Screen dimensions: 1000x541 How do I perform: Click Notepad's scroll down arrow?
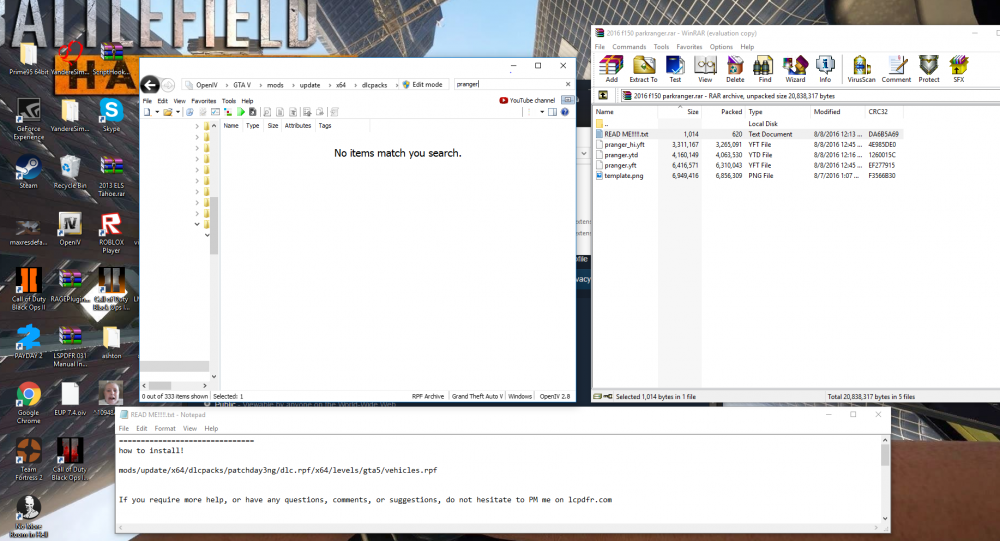(x=885, y=518)
